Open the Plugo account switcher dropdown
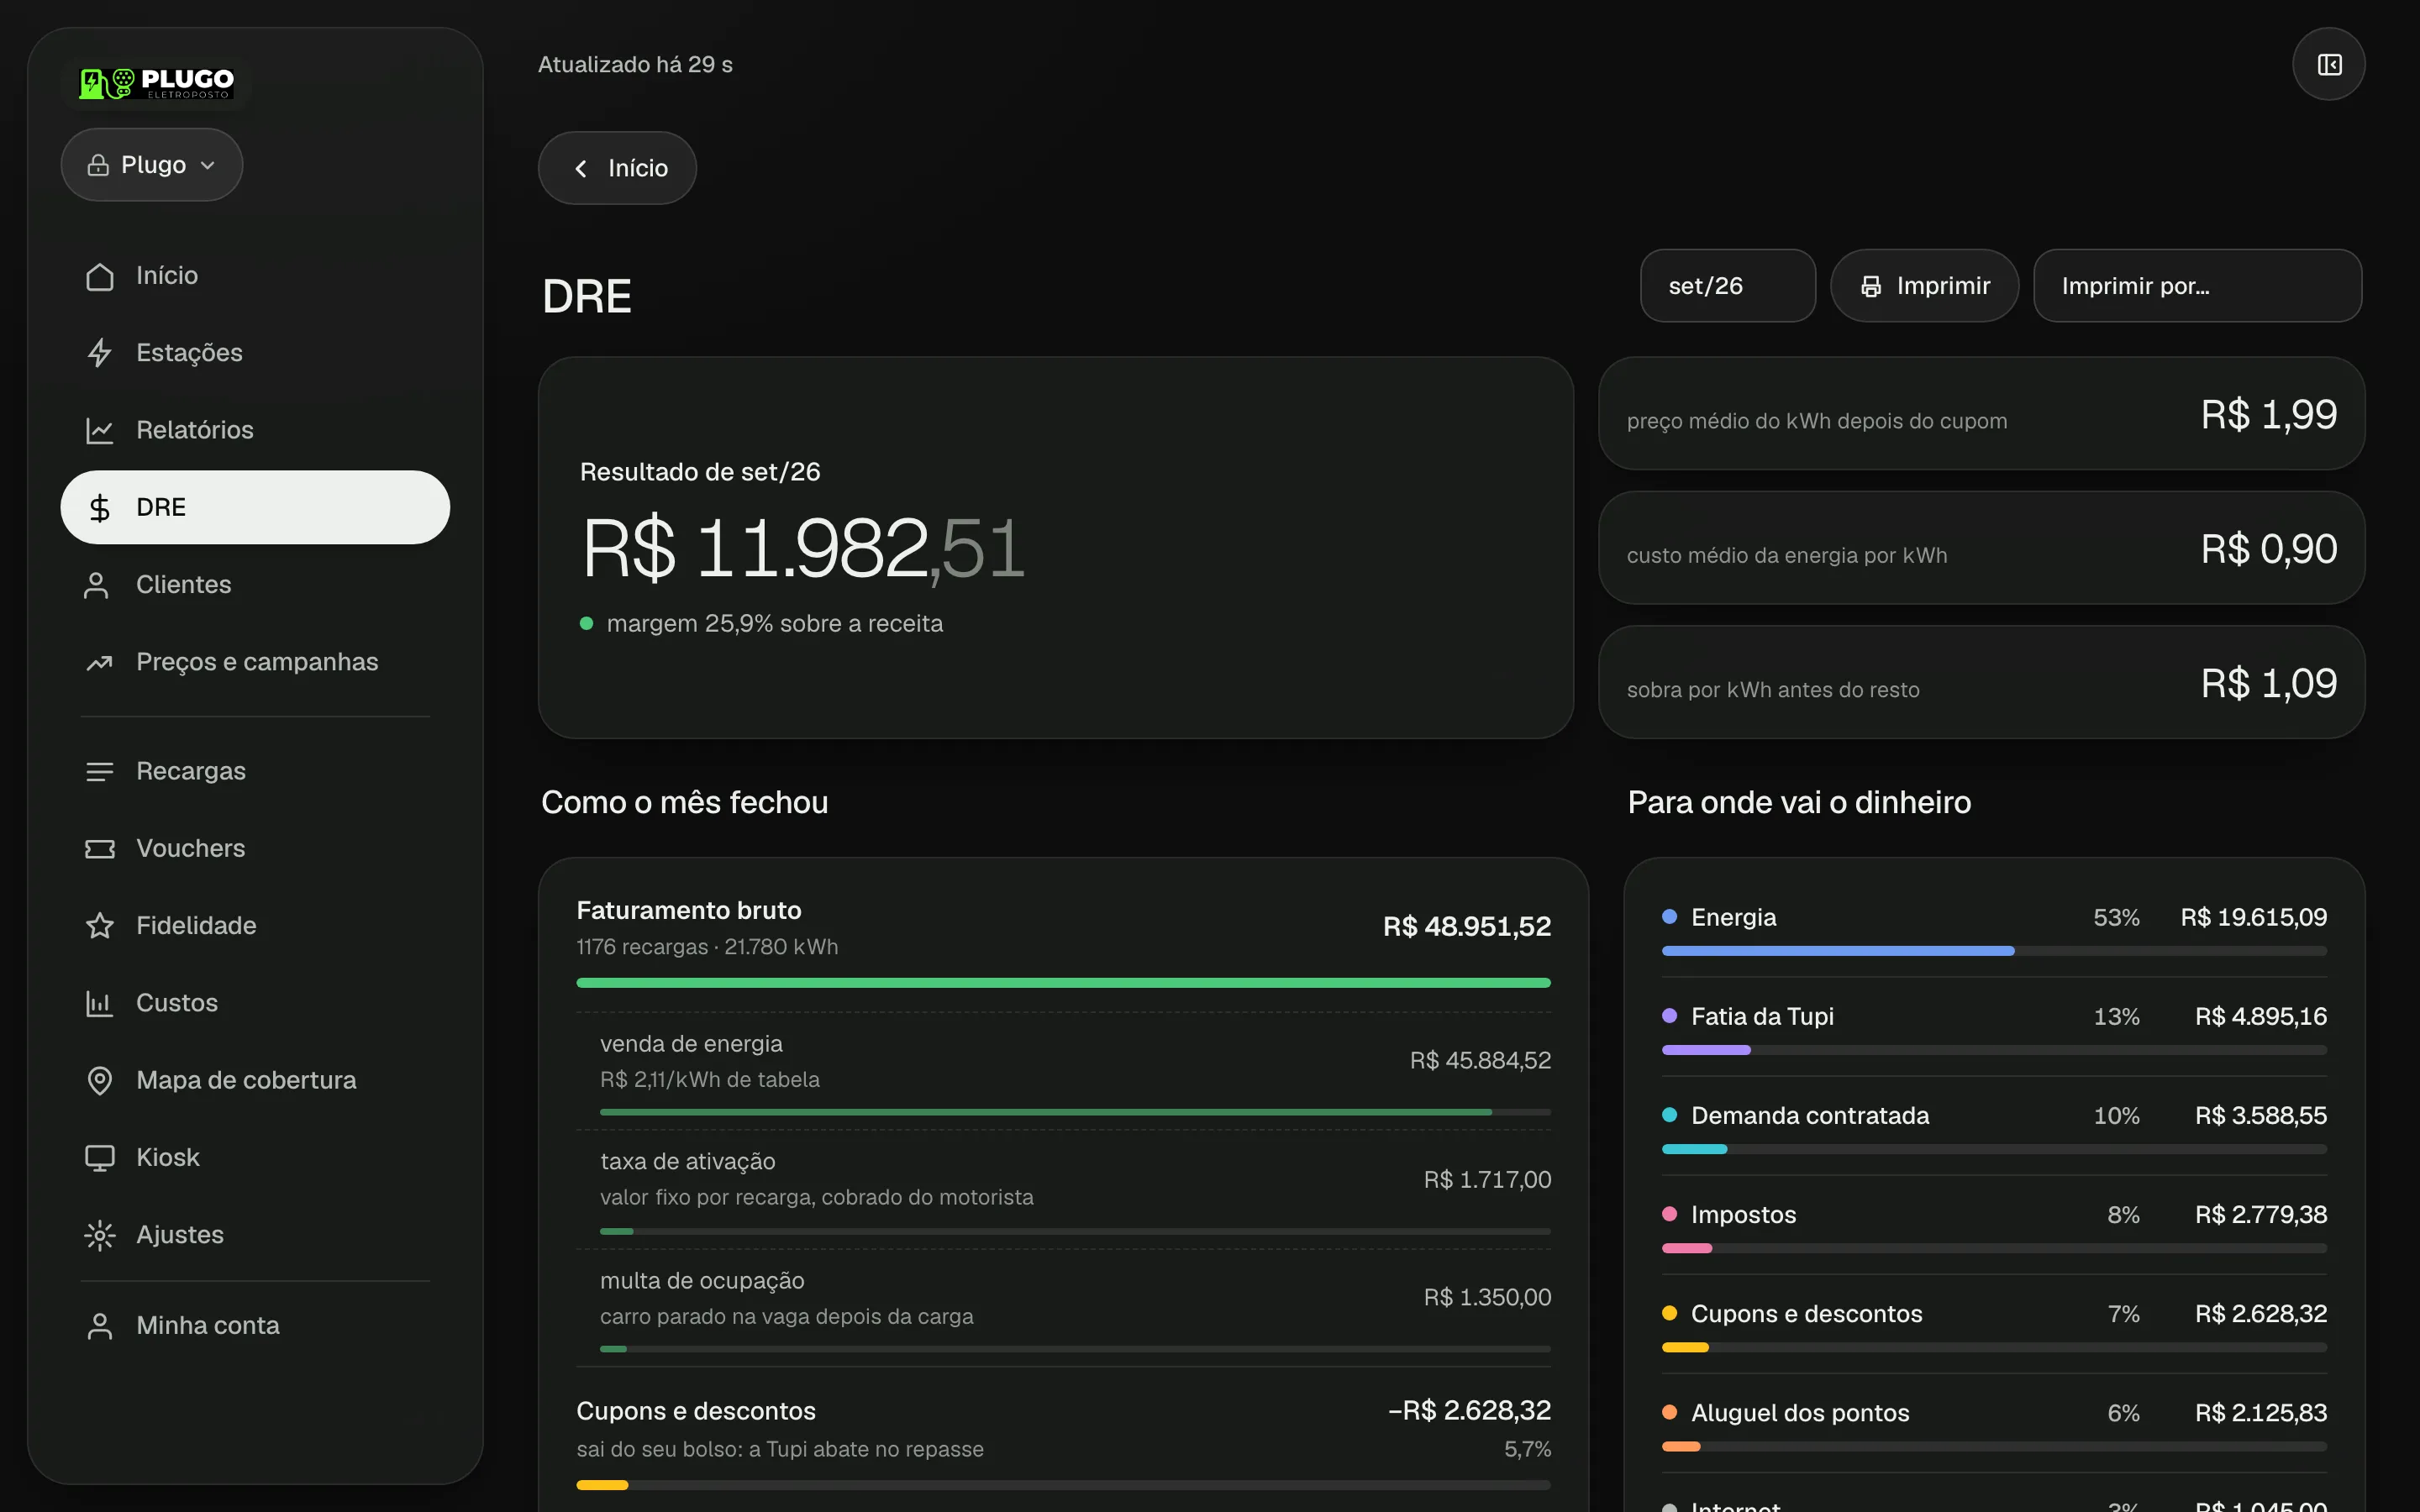 tap(152, 165)
